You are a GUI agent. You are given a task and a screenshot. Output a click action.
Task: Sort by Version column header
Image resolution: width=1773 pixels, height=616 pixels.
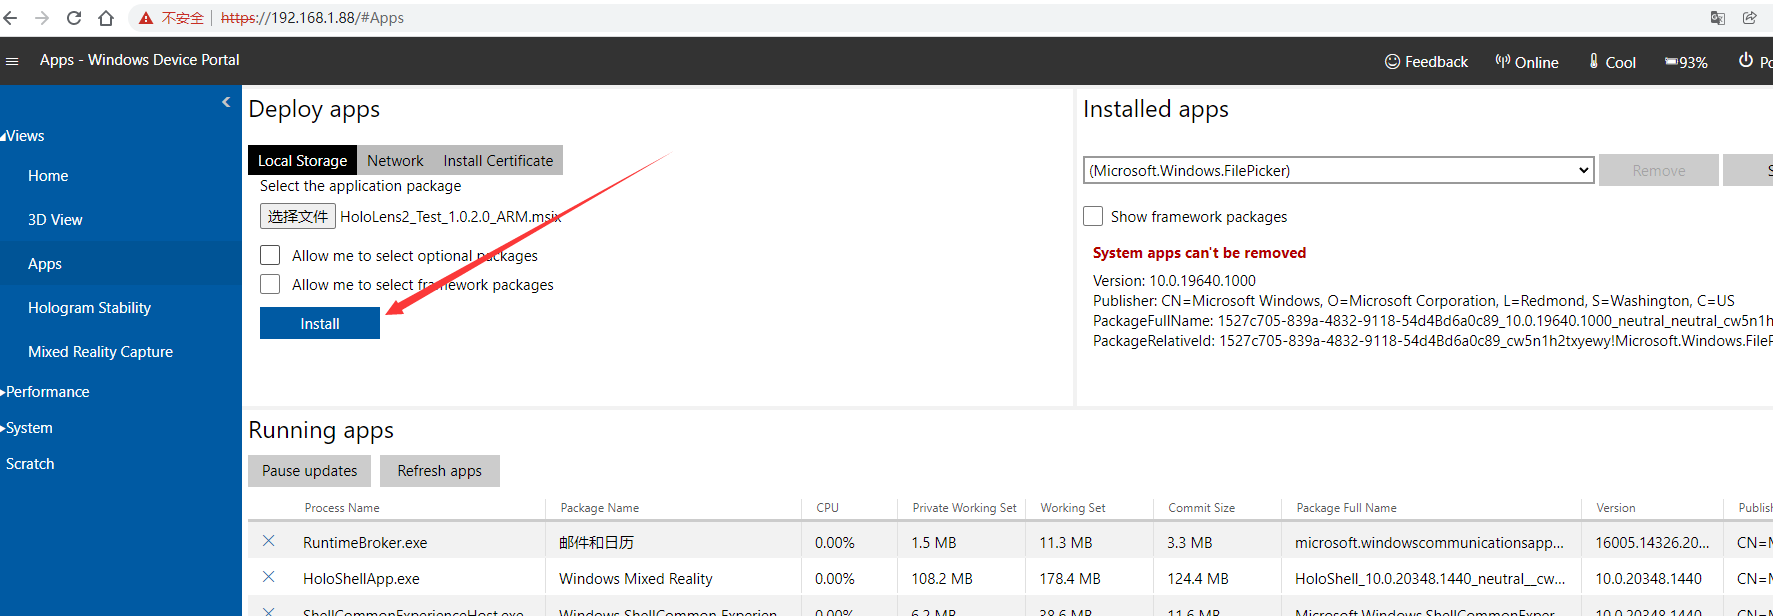tap(1615, 508)
